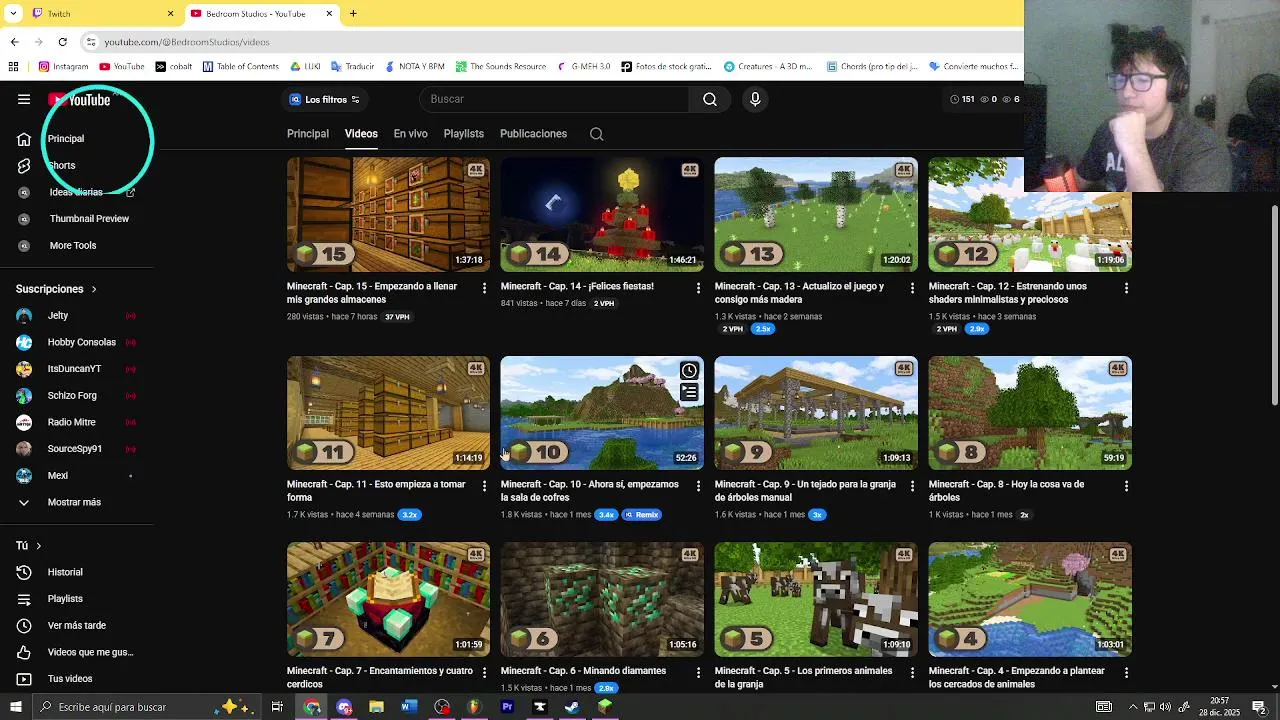
Task: Open Ideas diarias in the sidebar
Action: 76,192
